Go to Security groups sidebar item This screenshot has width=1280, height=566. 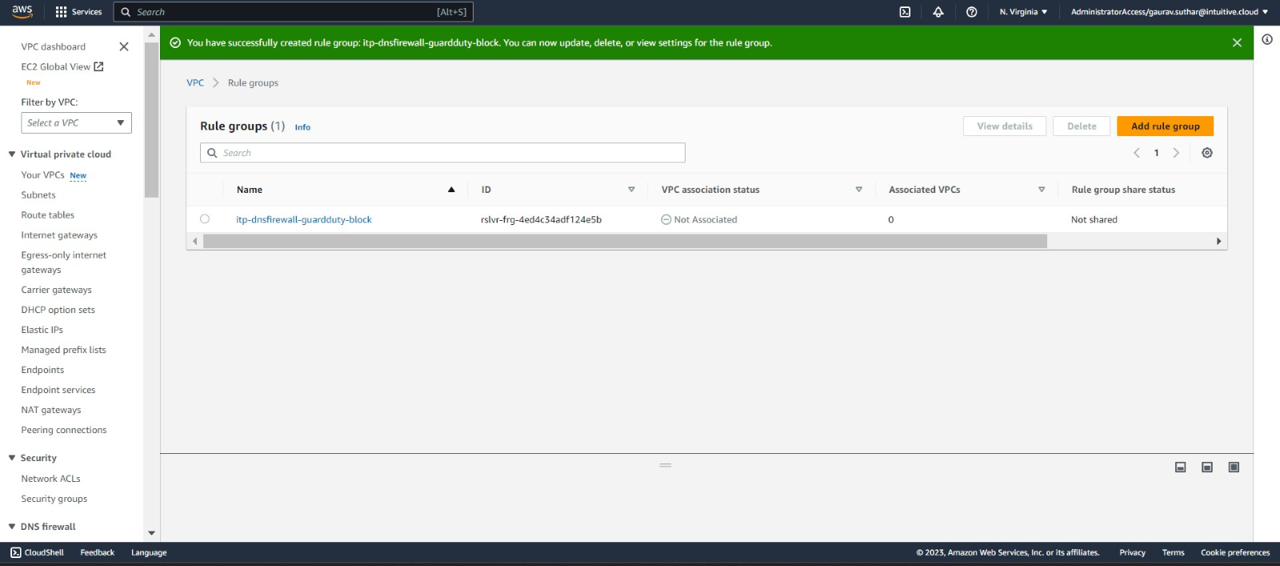54,499
